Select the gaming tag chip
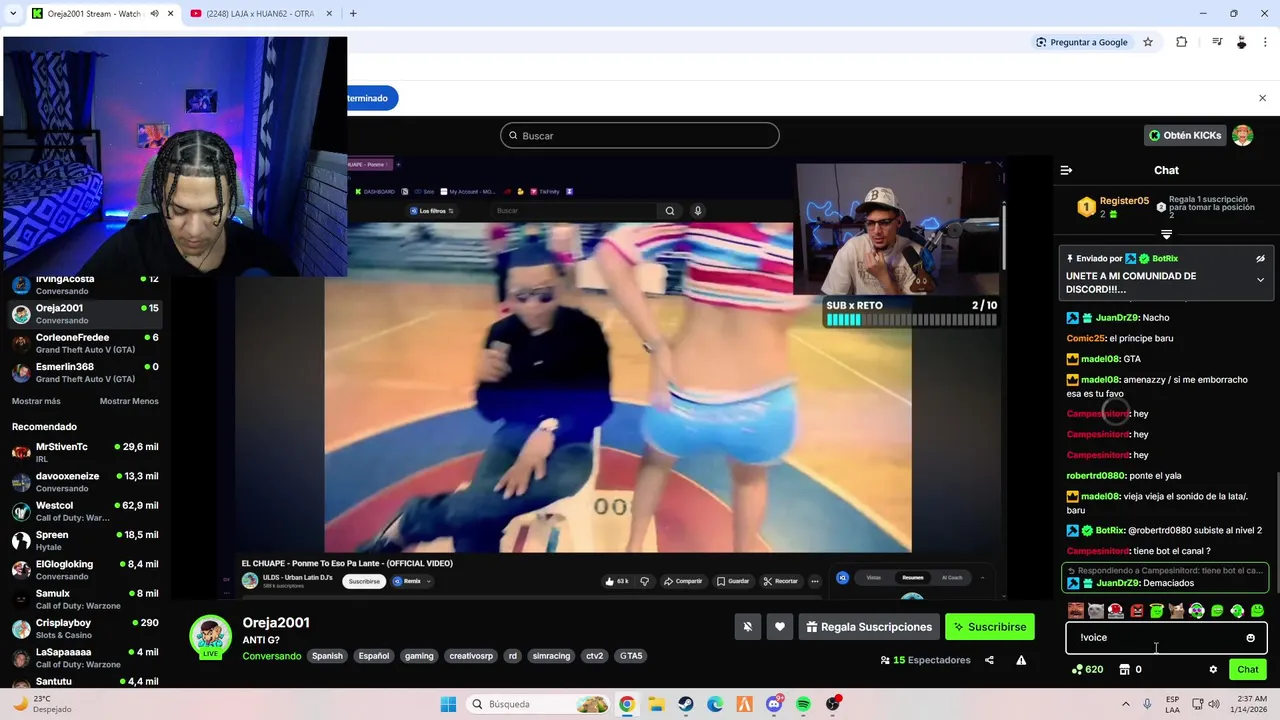Viewport: 1280px width, 720px height. [x=419, y=656]
